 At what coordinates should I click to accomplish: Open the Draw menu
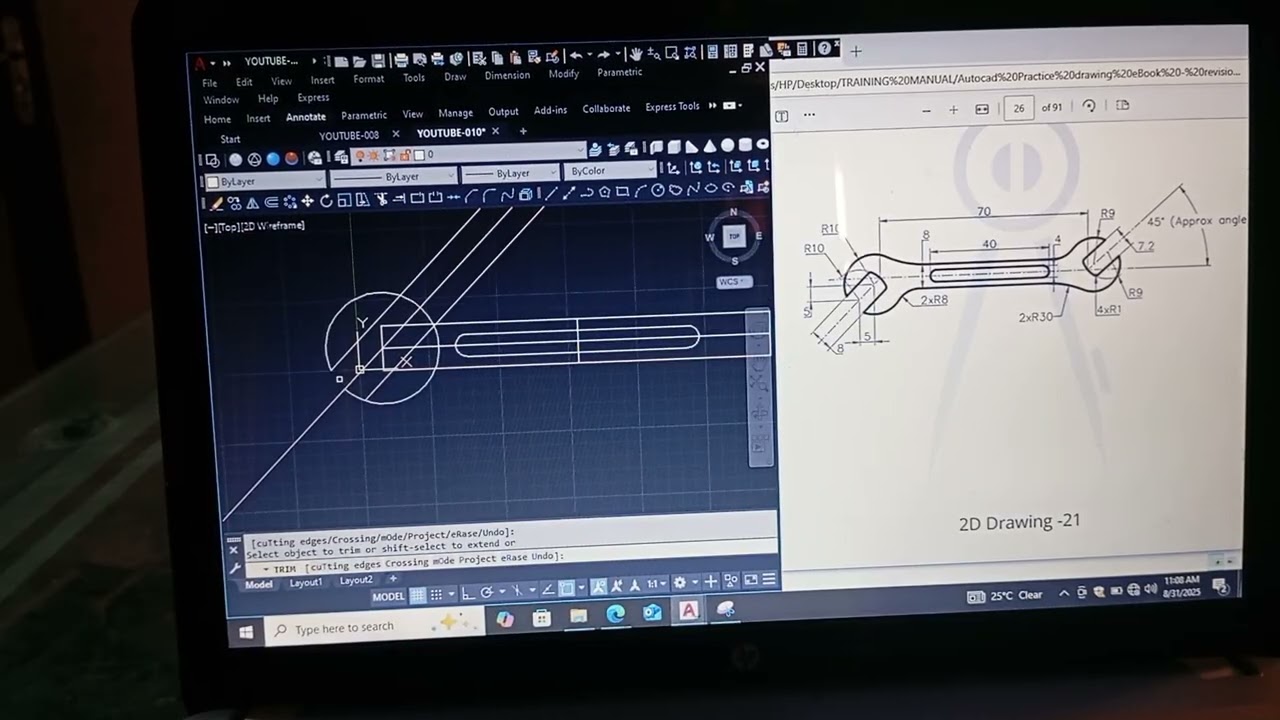(455, 77)
